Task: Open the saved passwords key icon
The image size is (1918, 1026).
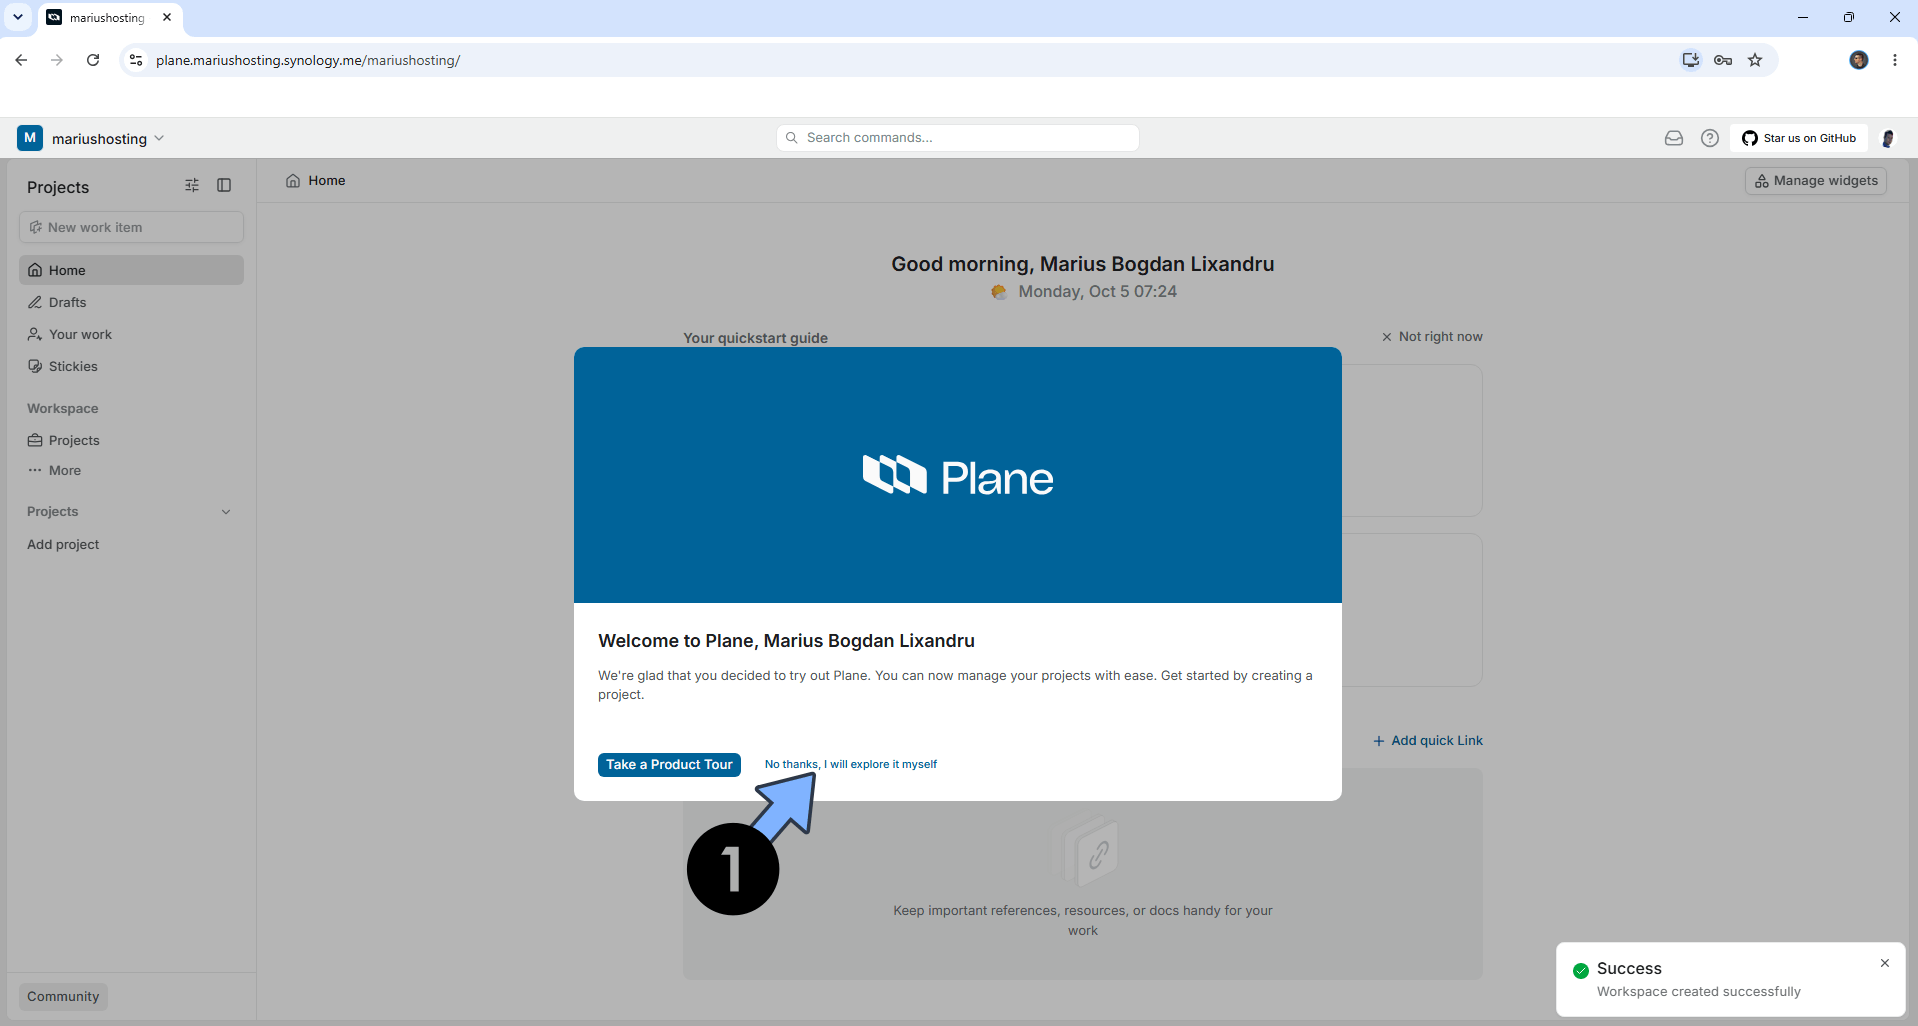Action: coord(1723,60)
